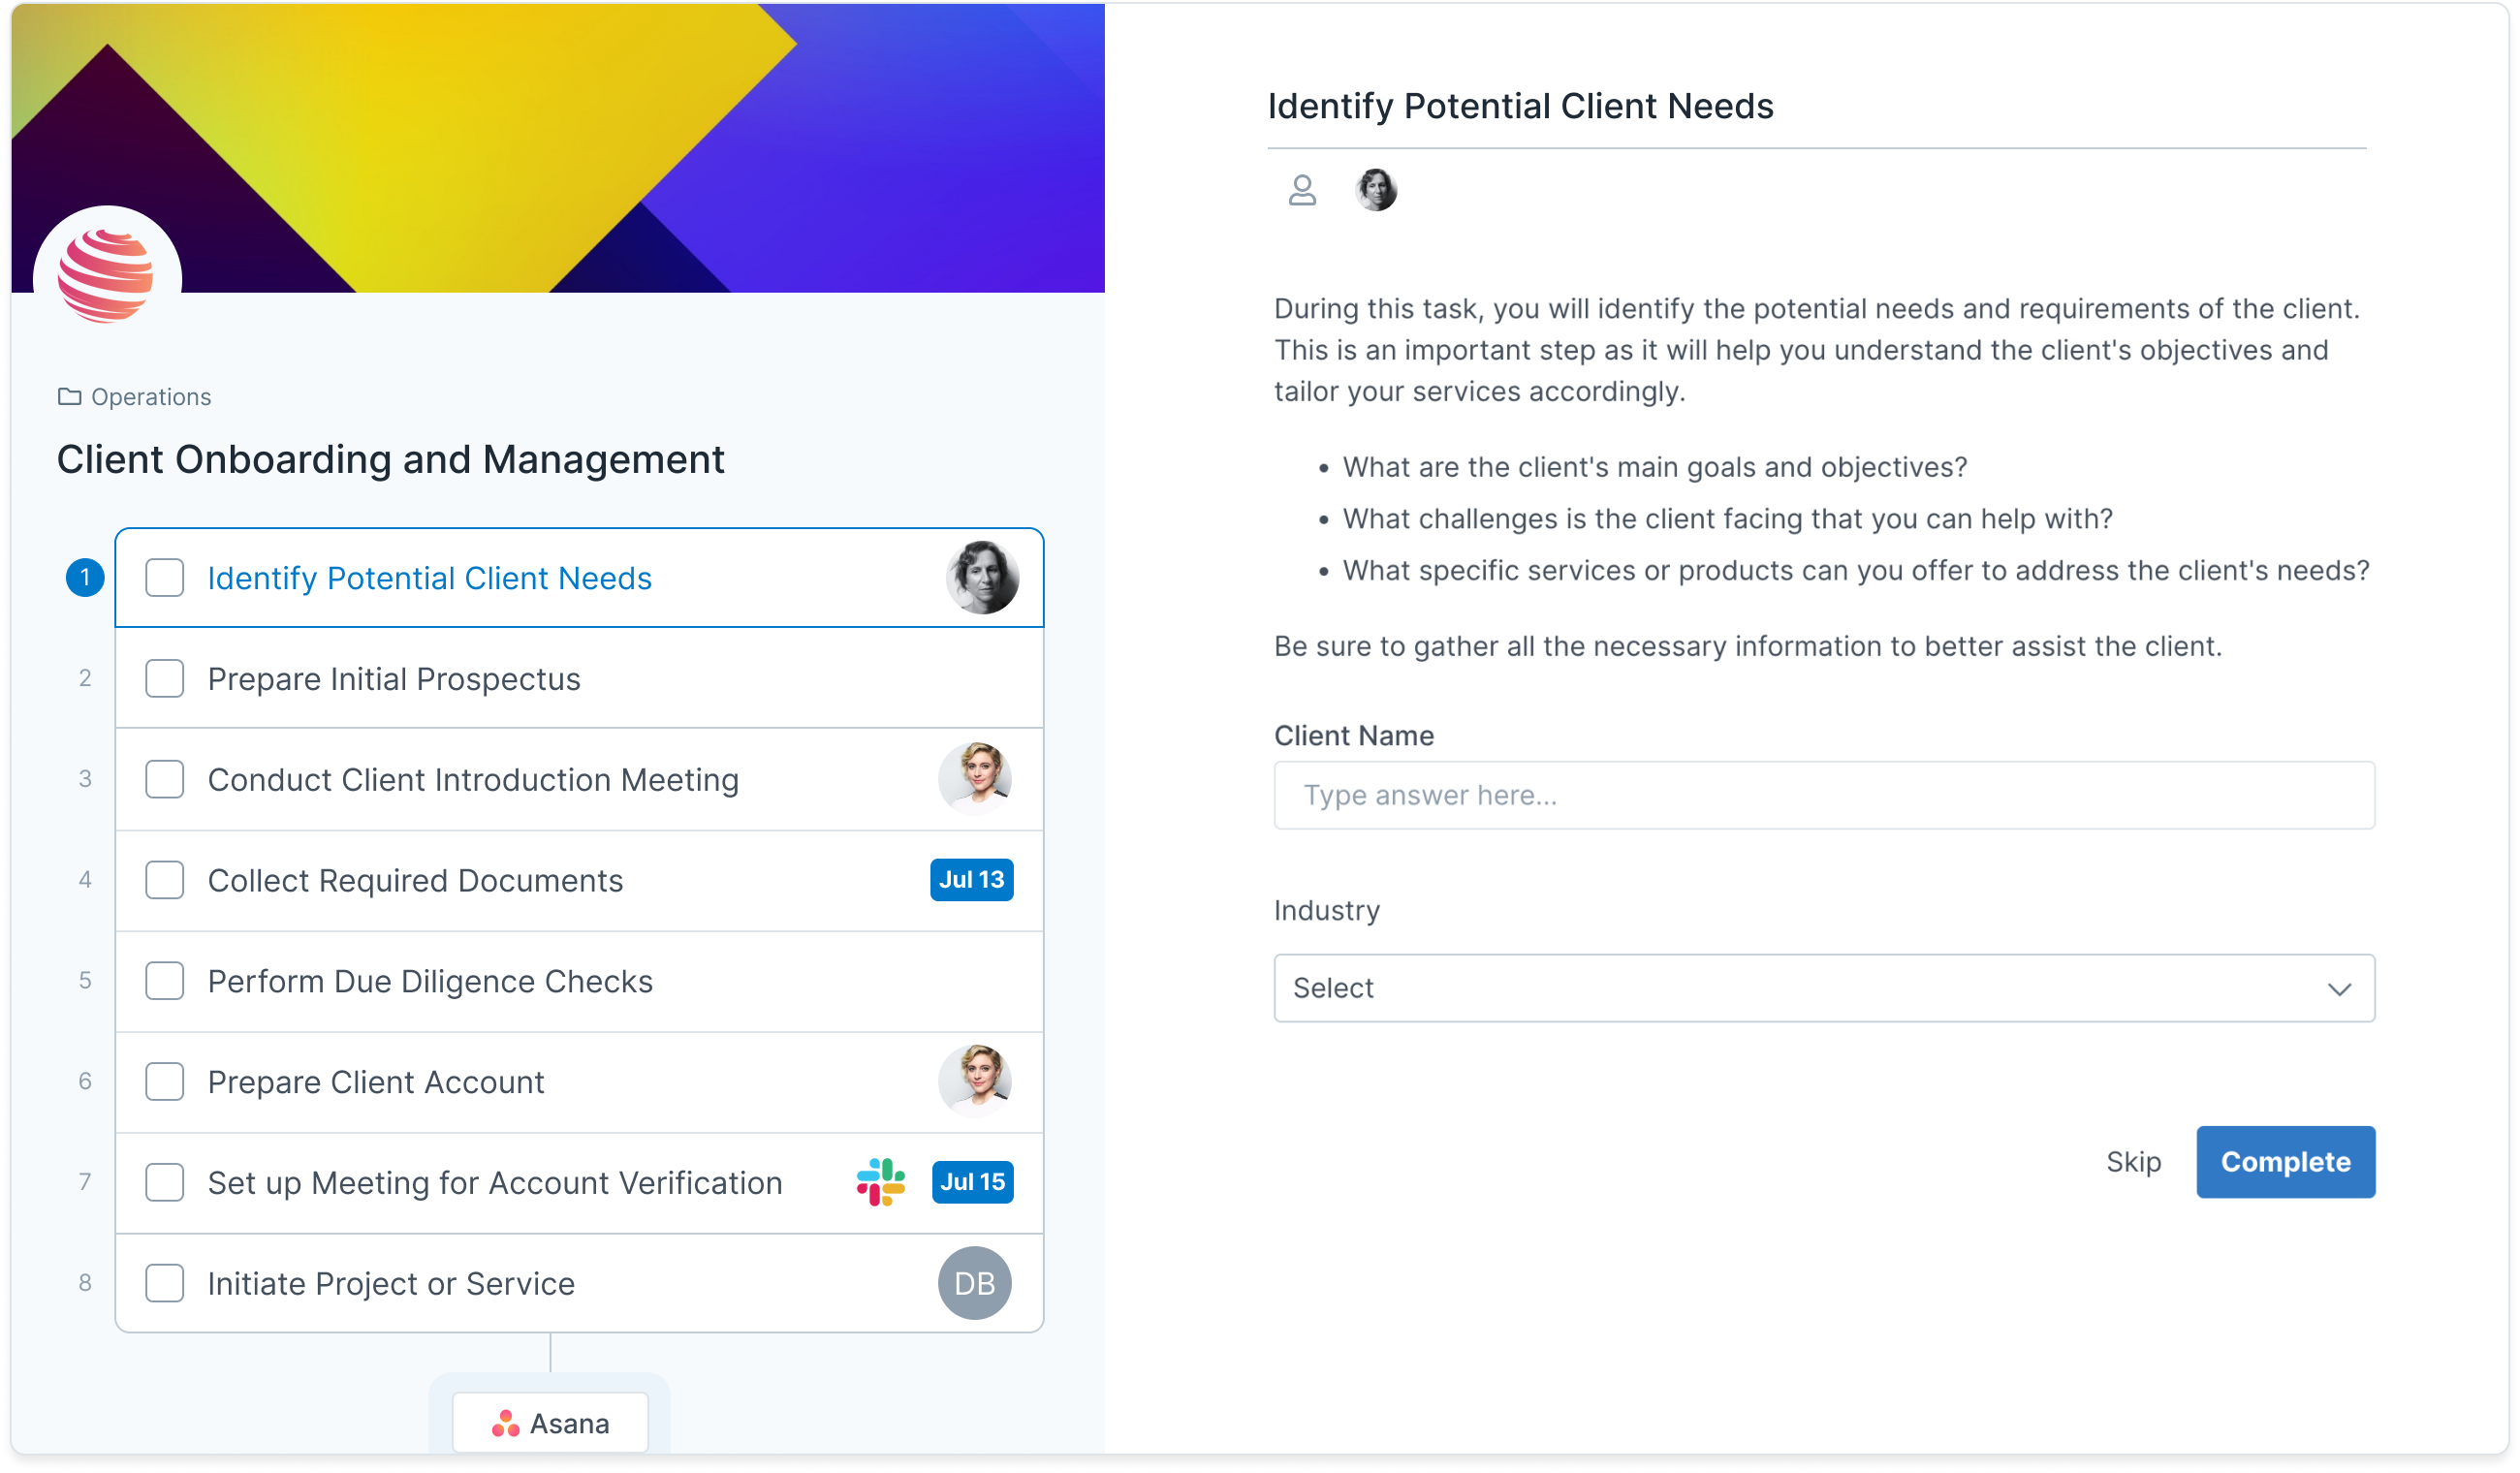Click the blue Complete button

coord(2286,1162)
